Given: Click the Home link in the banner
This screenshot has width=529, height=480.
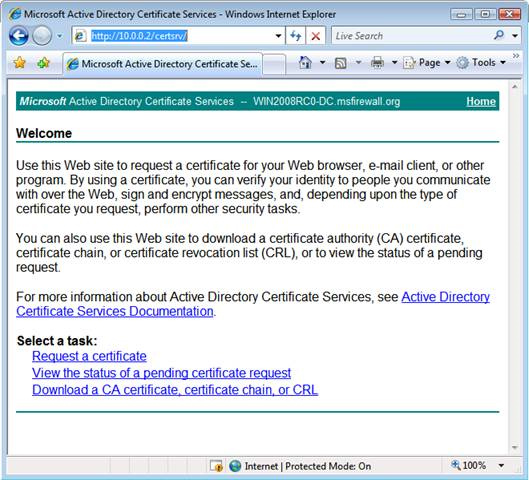Looking at the screenshot, I should [481, 101].
